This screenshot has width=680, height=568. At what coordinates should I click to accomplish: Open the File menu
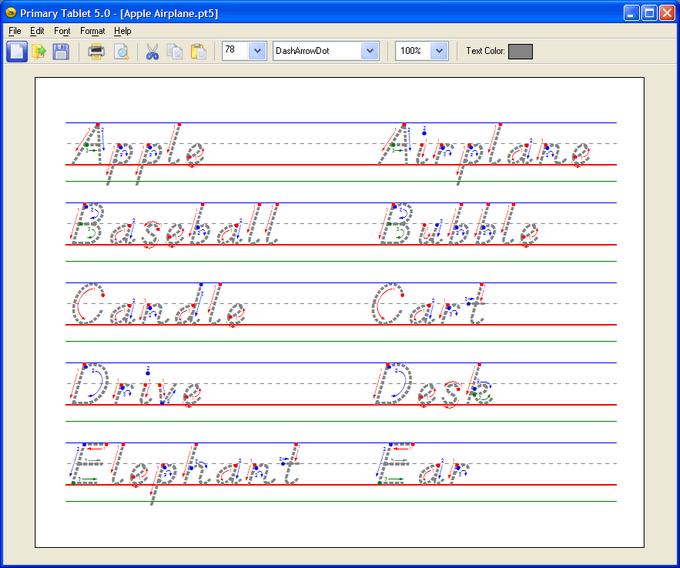coord(14,31)
